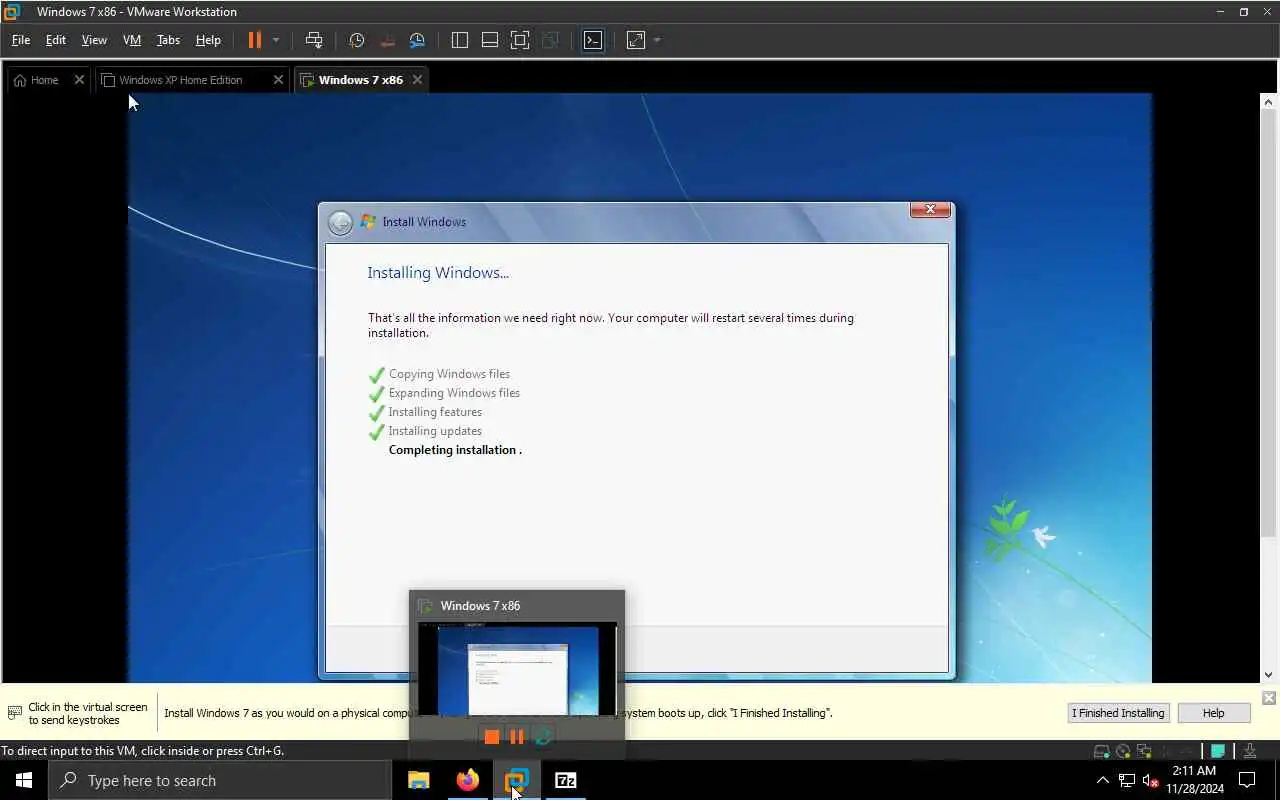The image size is (1280, 800).
Task: Pause the VM with the orange toolbar button
Action: point(254,40)
